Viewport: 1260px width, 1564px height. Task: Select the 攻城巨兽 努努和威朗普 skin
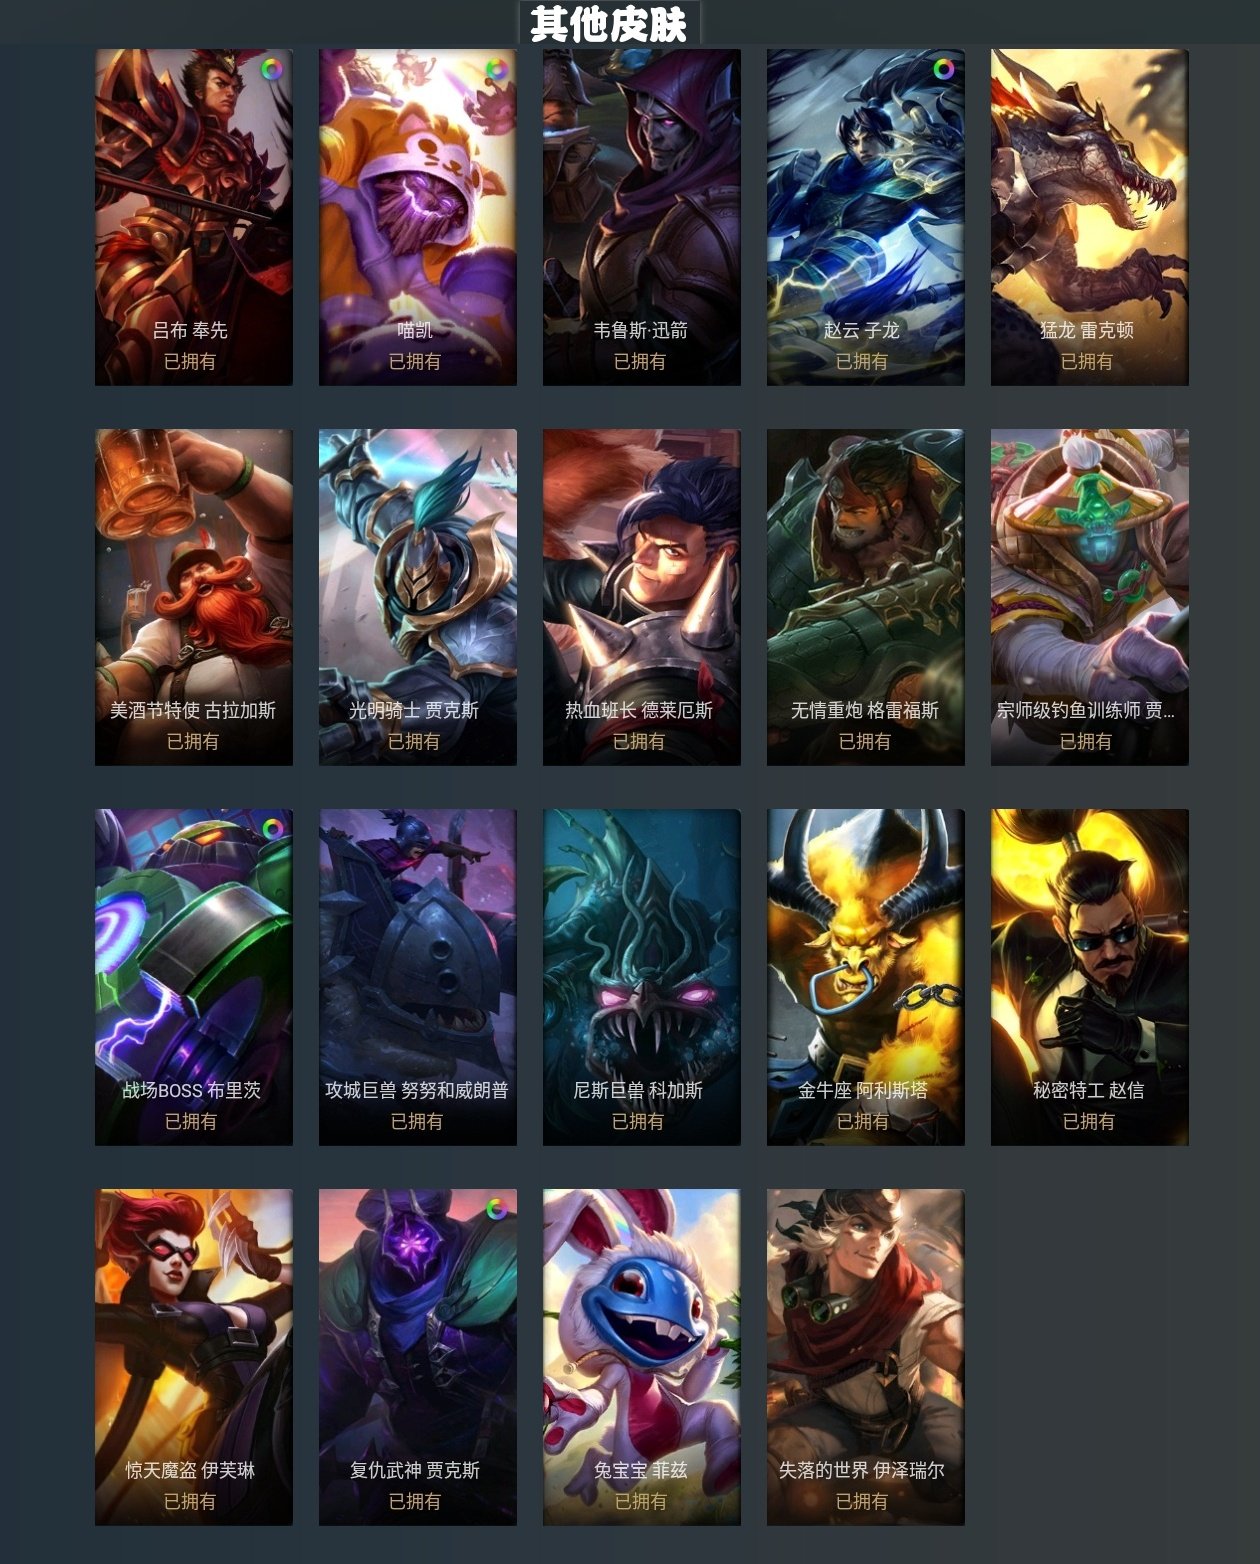[x=418, y=977]
